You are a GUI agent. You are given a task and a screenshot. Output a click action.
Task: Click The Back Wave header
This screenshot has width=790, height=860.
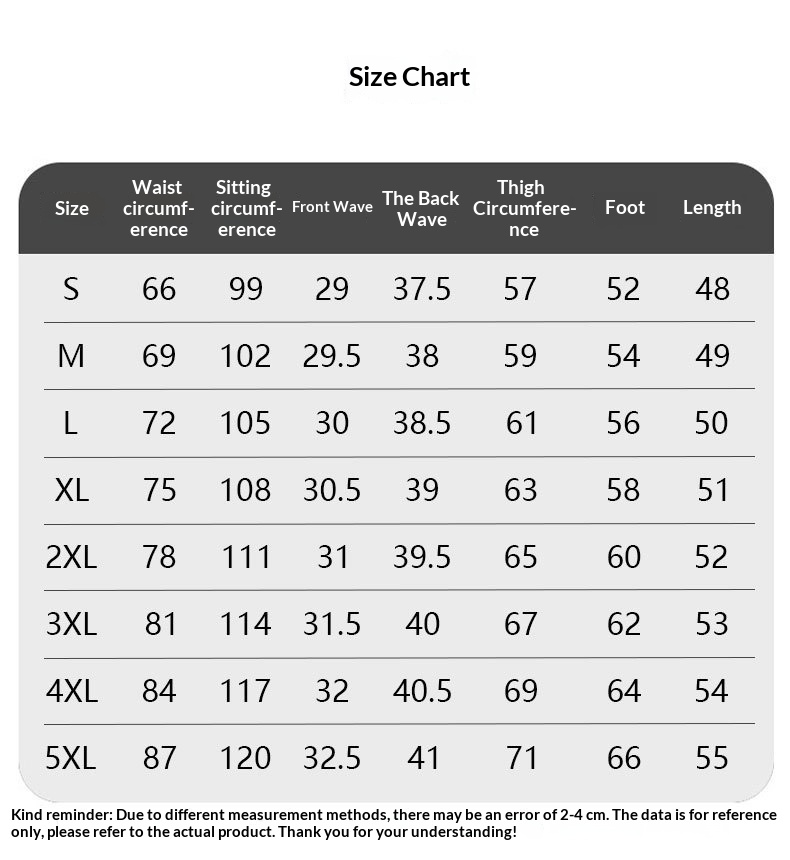point(421,208)
